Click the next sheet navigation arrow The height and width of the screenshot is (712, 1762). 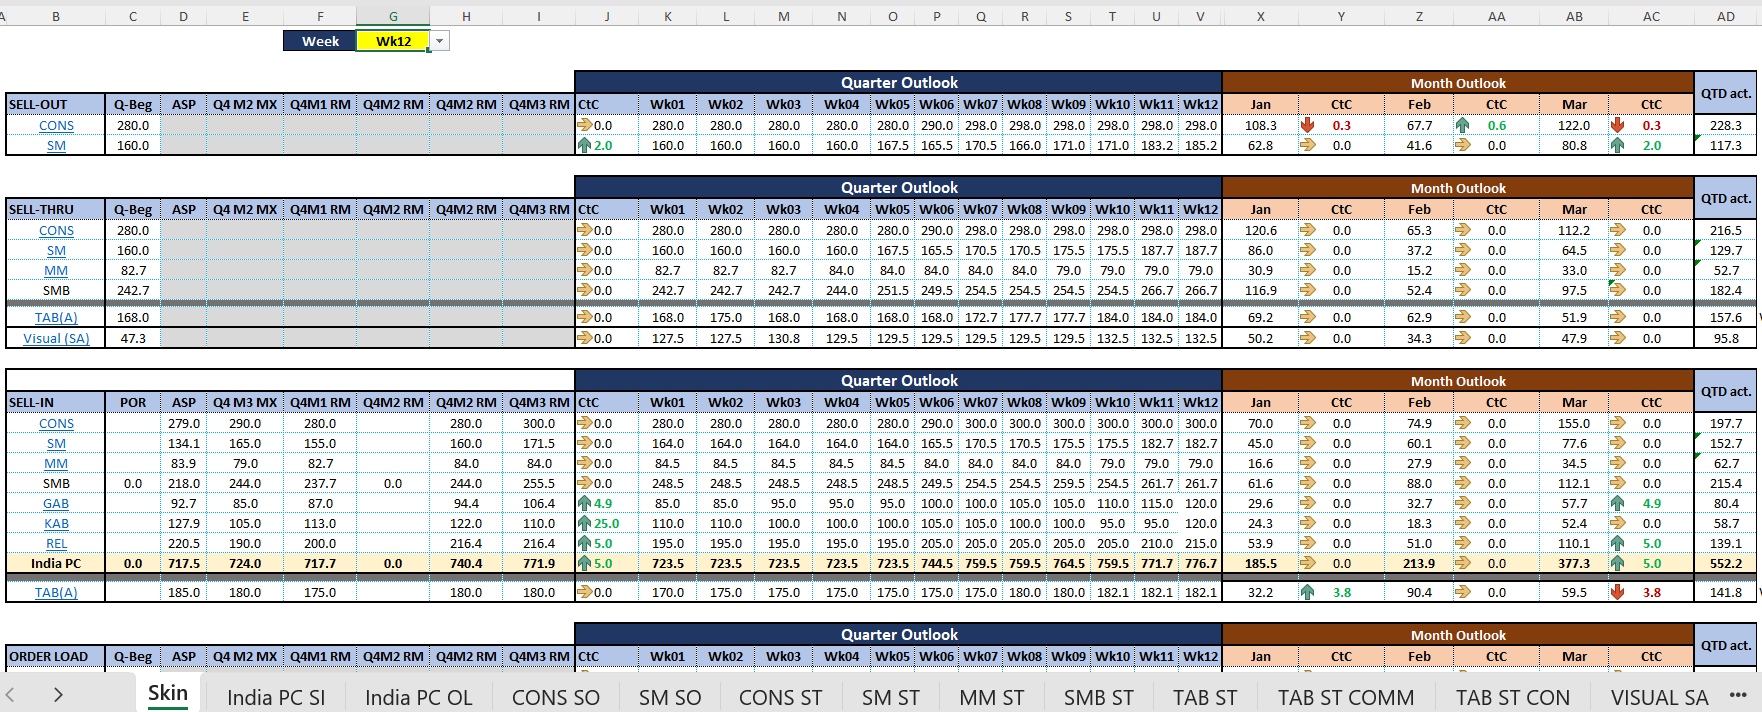tap(58, 695)
